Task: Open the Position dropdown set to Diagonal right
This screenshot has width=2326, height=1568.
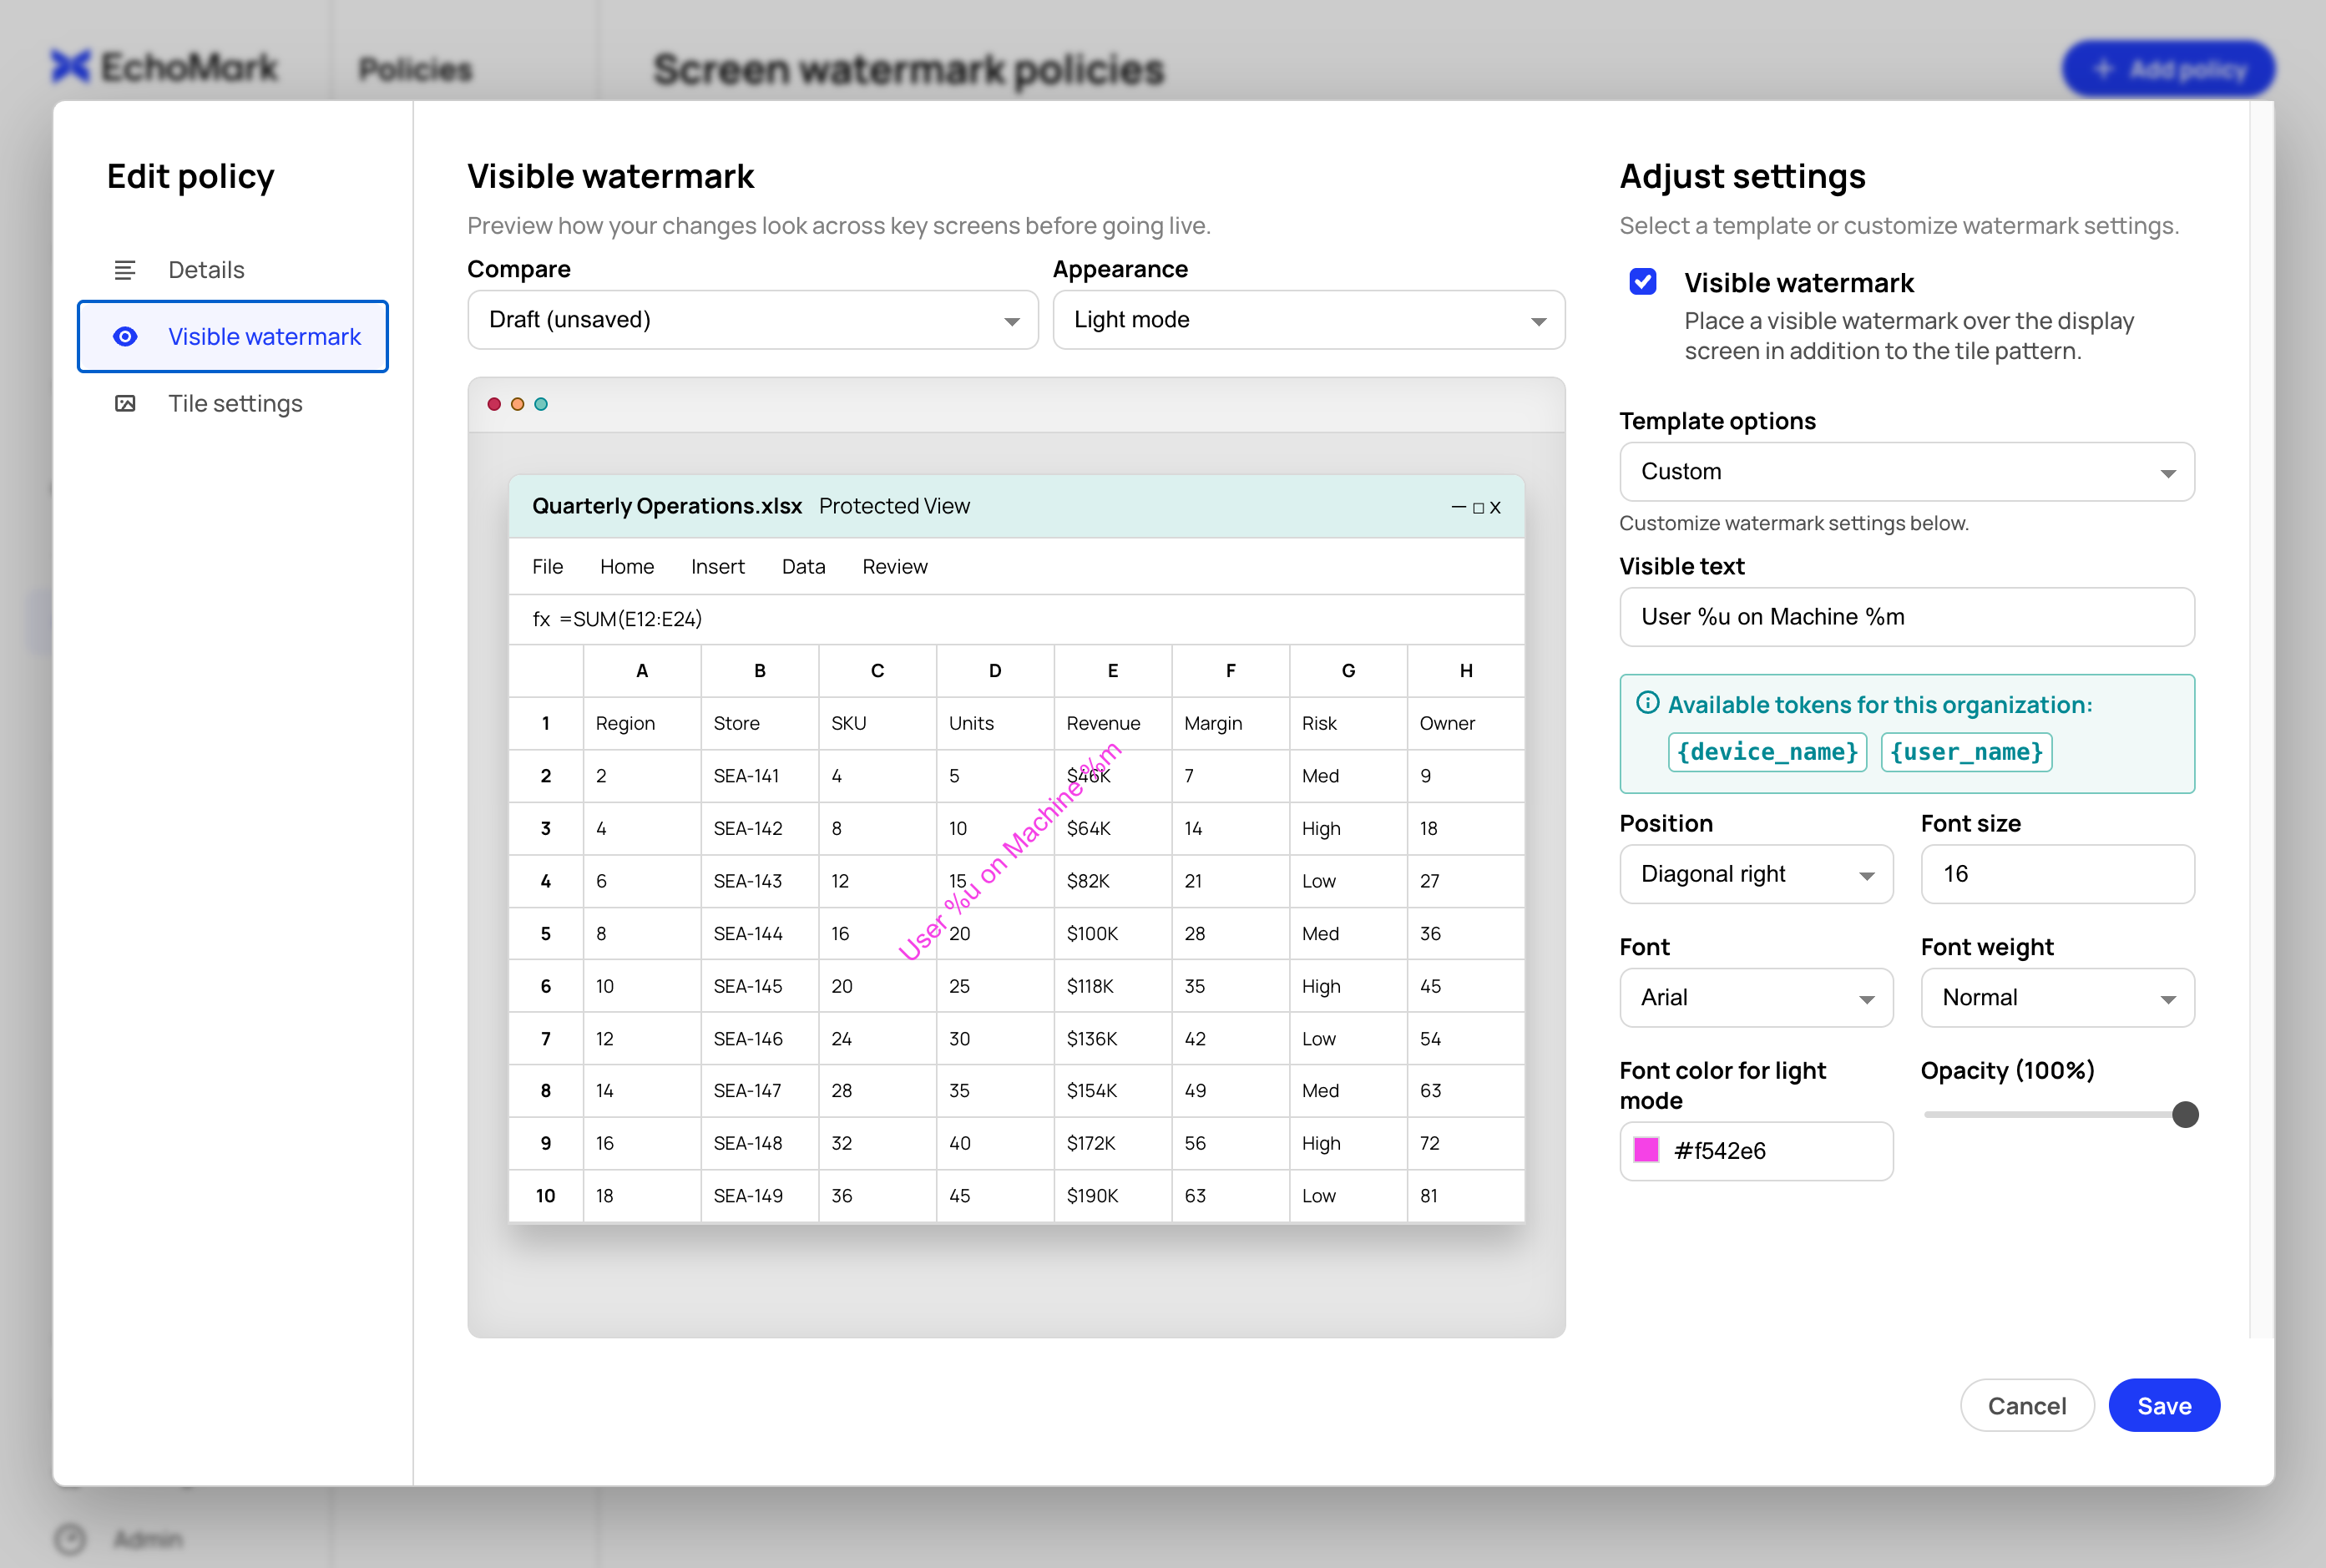Action: [1756, 875]
